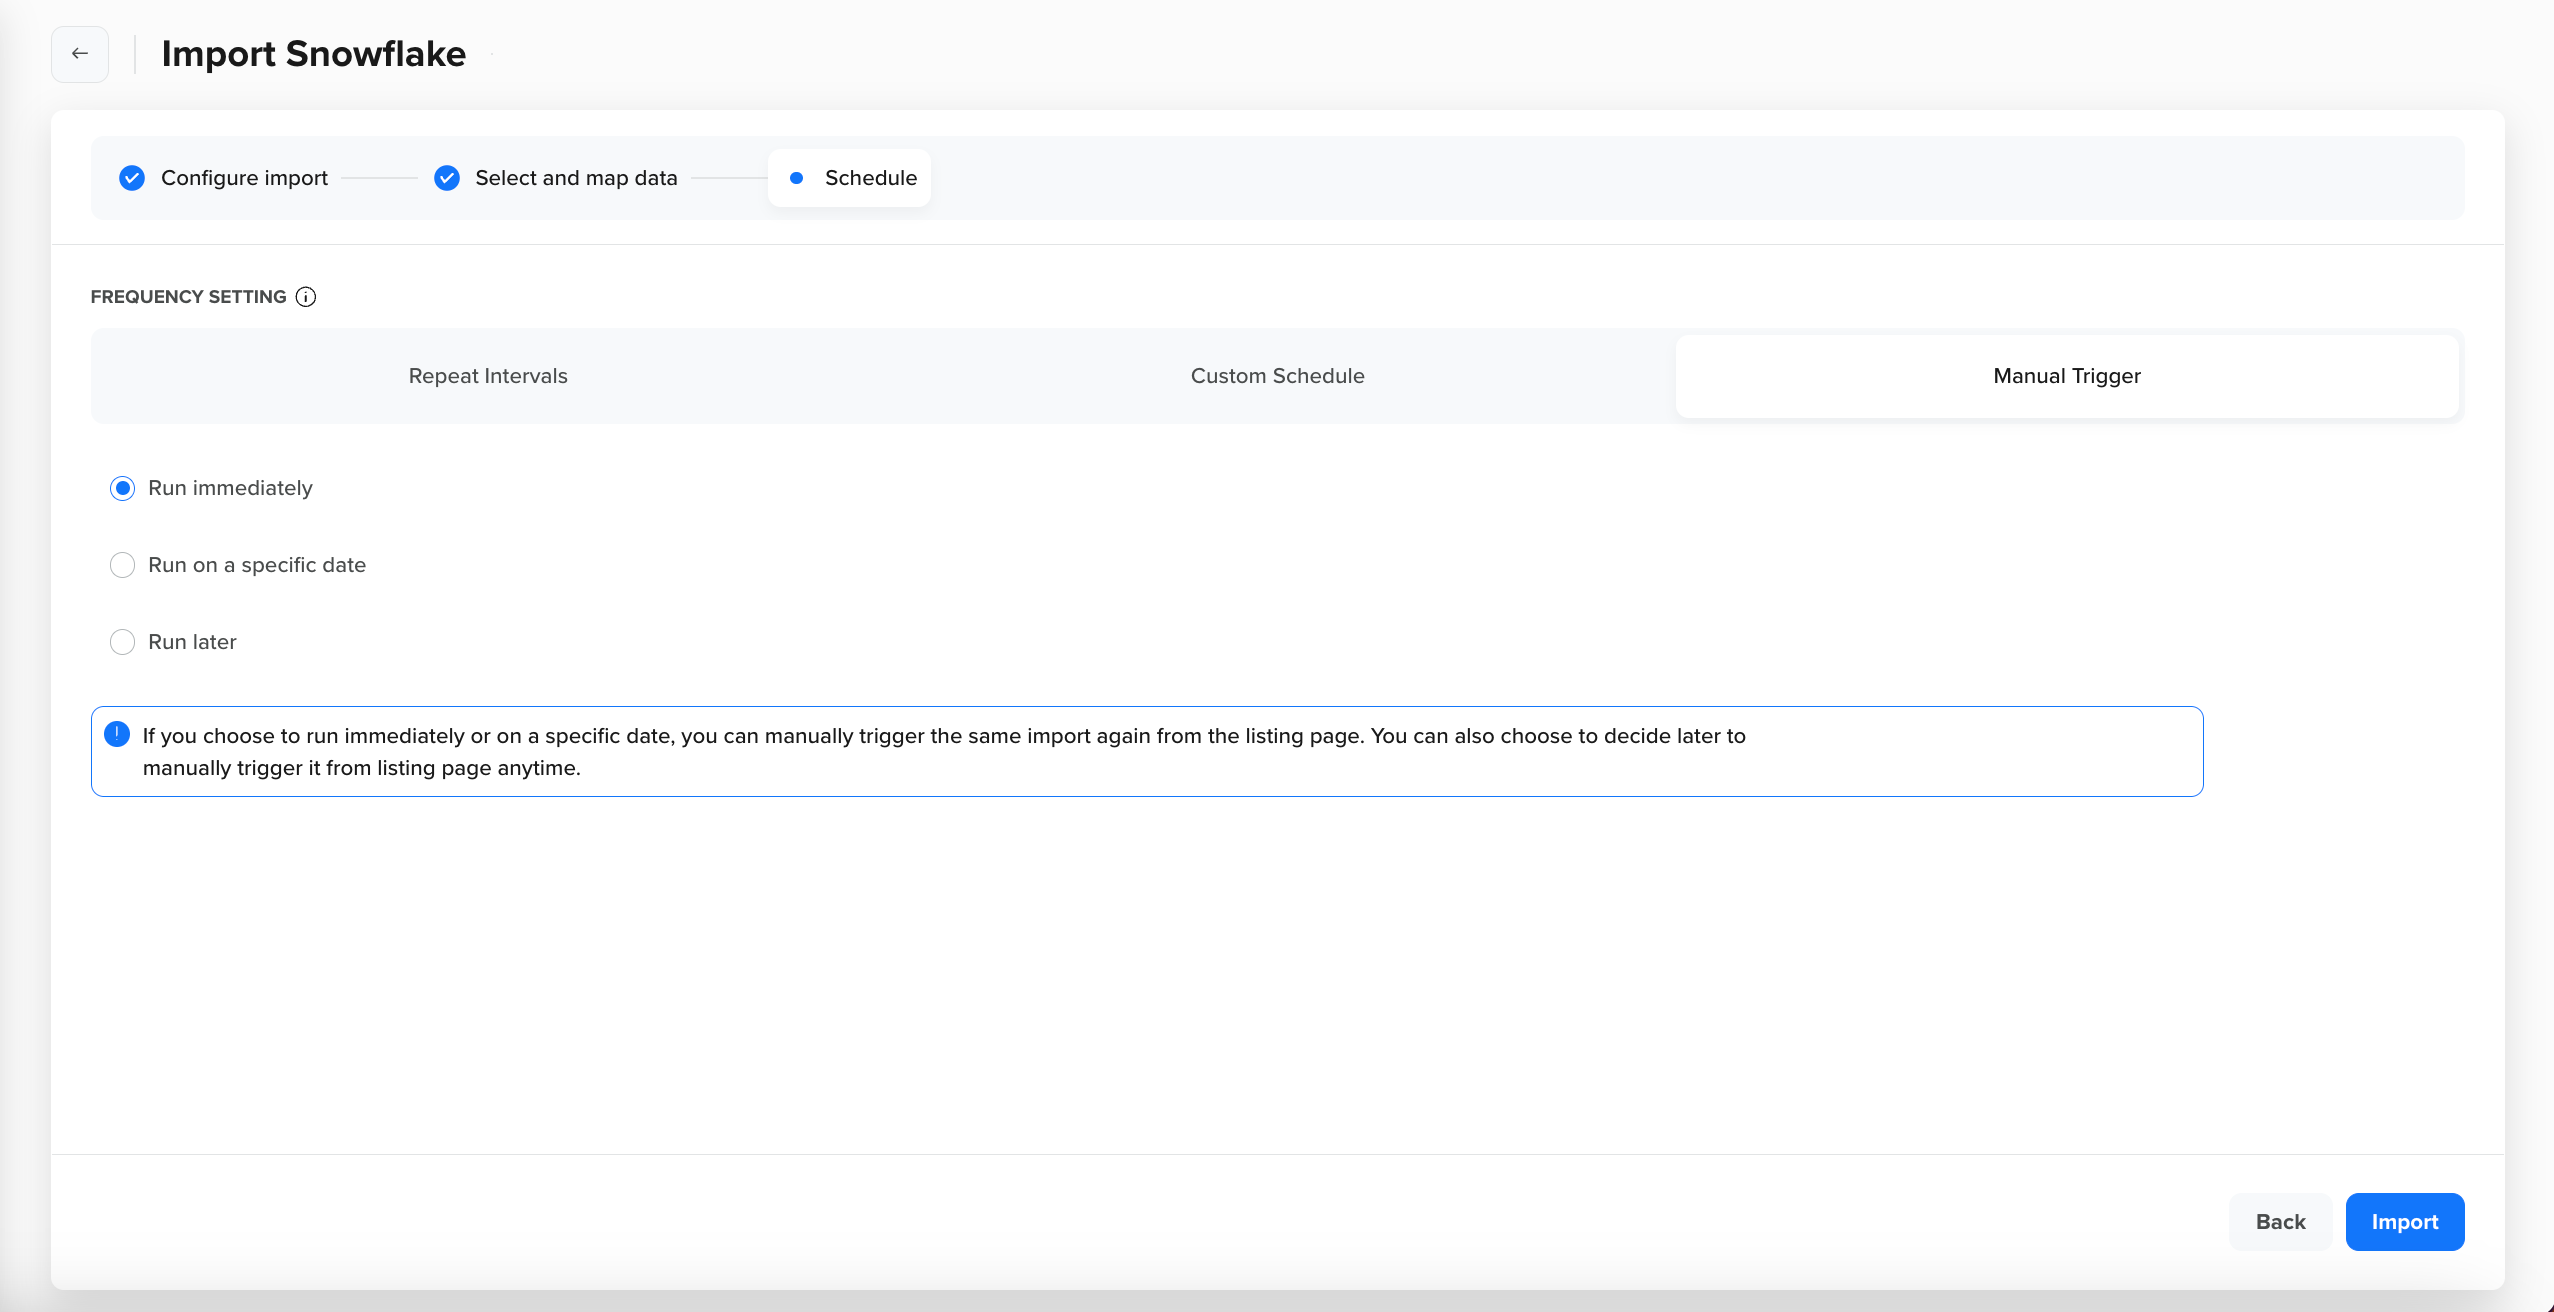The height and width of the screenshot is (1312, 2554).
Task: Select the Manual Trigger tab
Action: point(2066,376)
